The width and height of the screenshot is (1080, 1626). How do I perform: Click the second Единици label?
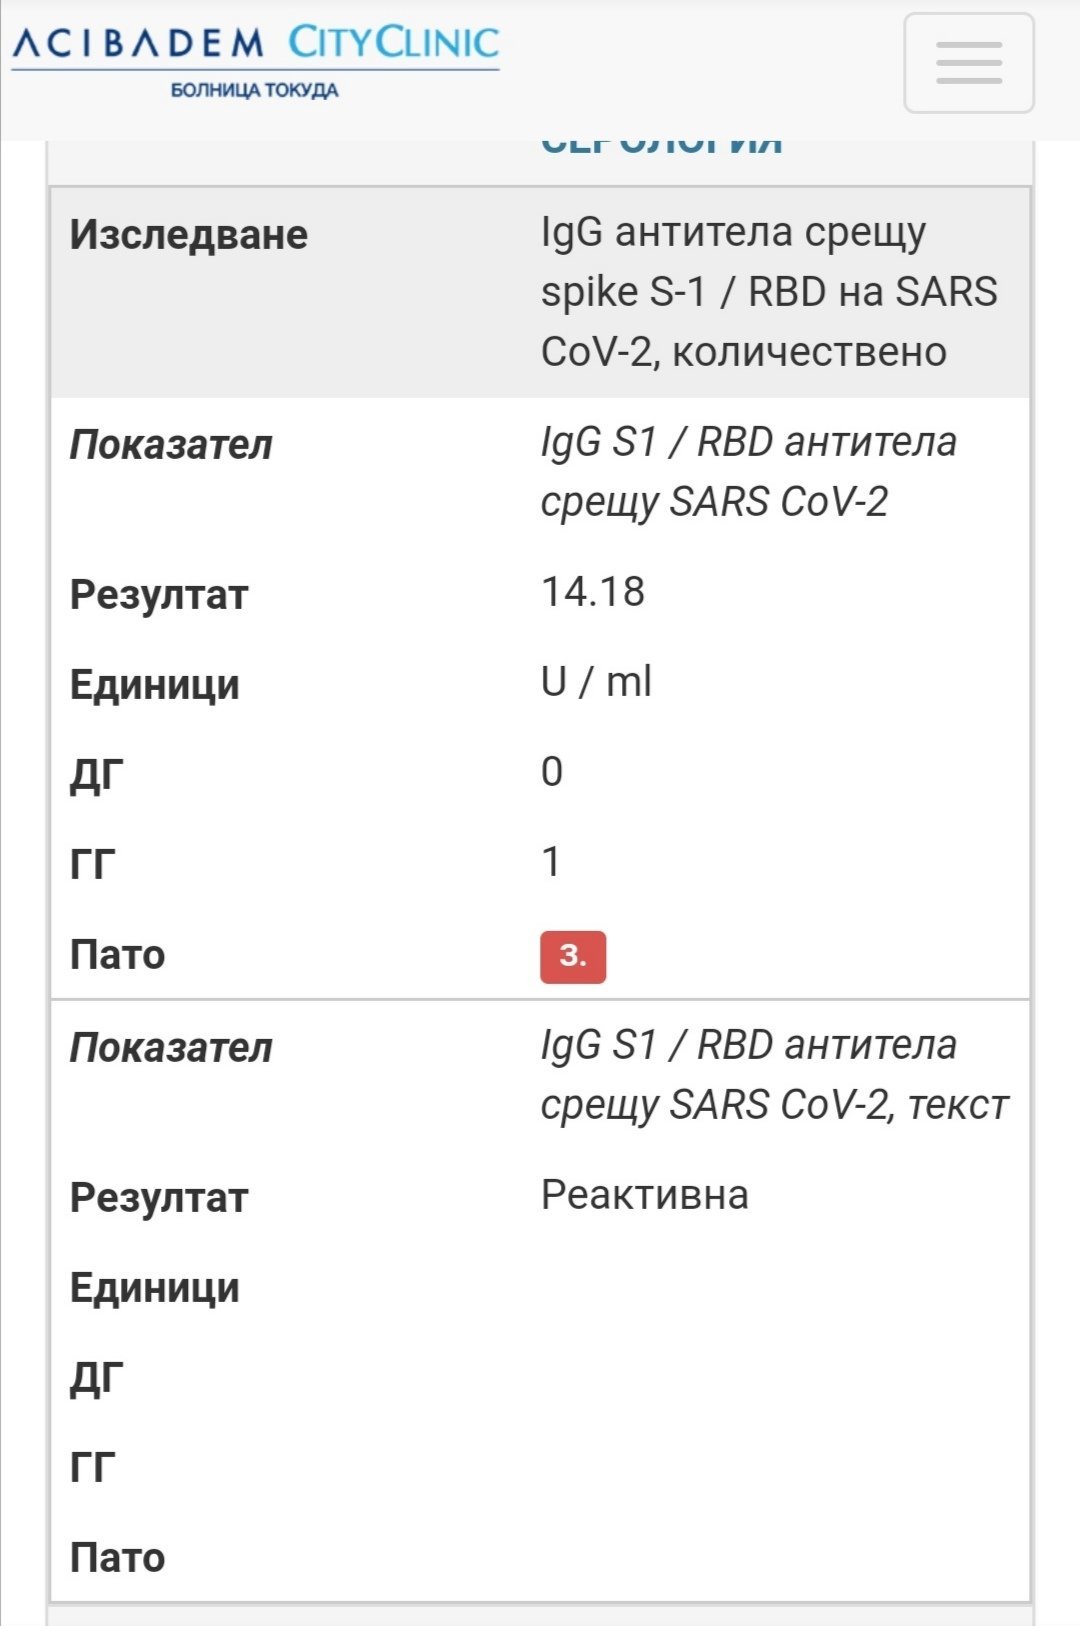(155, 1288)
